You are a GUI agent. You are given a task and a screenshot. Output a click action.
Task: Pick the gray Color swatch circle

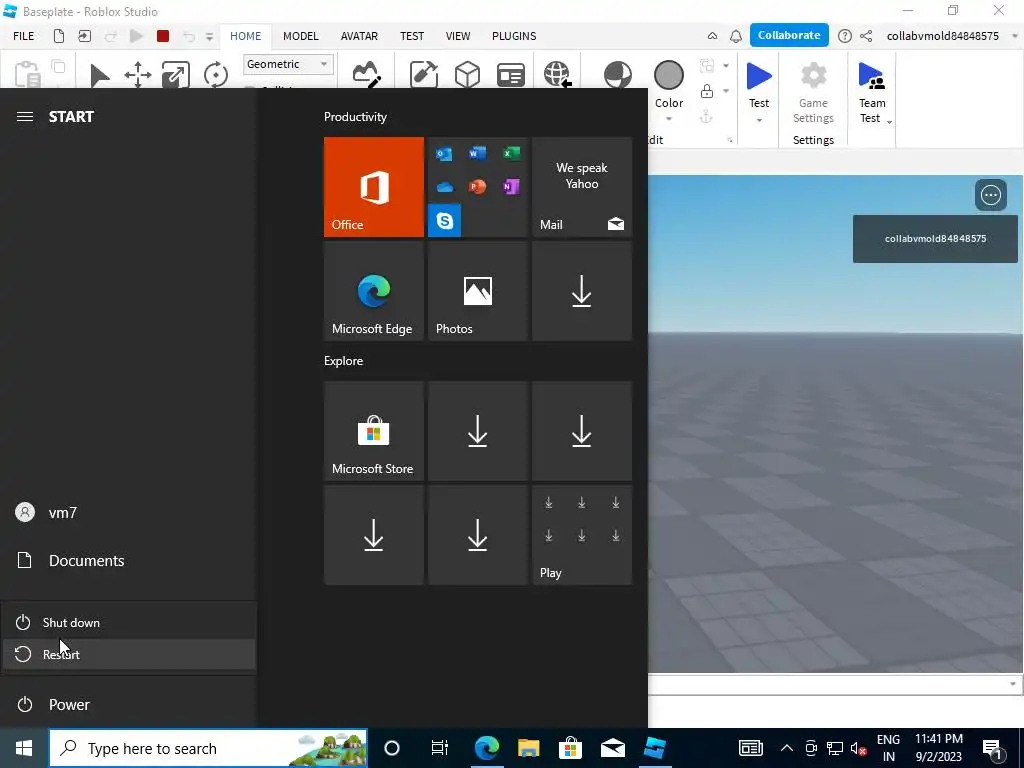[669, 75]
